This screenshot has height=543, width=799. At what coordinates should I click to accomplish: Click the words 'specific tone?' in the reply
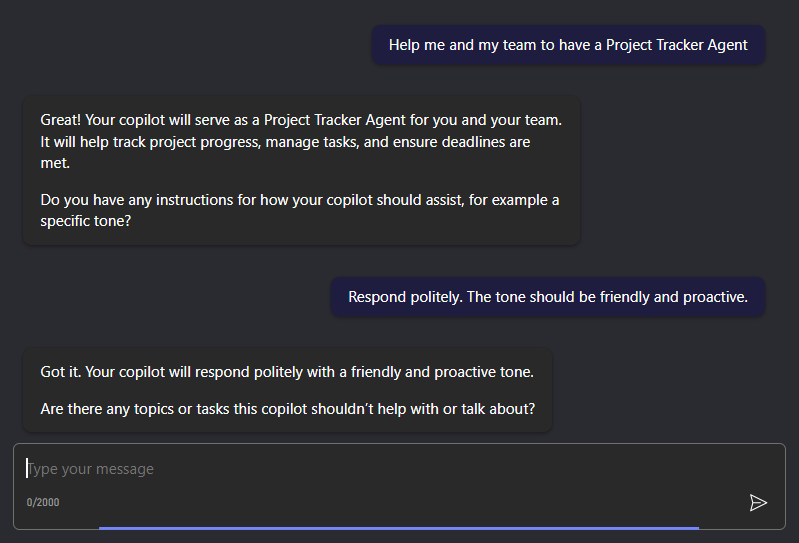pyautogui.click(x=86, y=221)
